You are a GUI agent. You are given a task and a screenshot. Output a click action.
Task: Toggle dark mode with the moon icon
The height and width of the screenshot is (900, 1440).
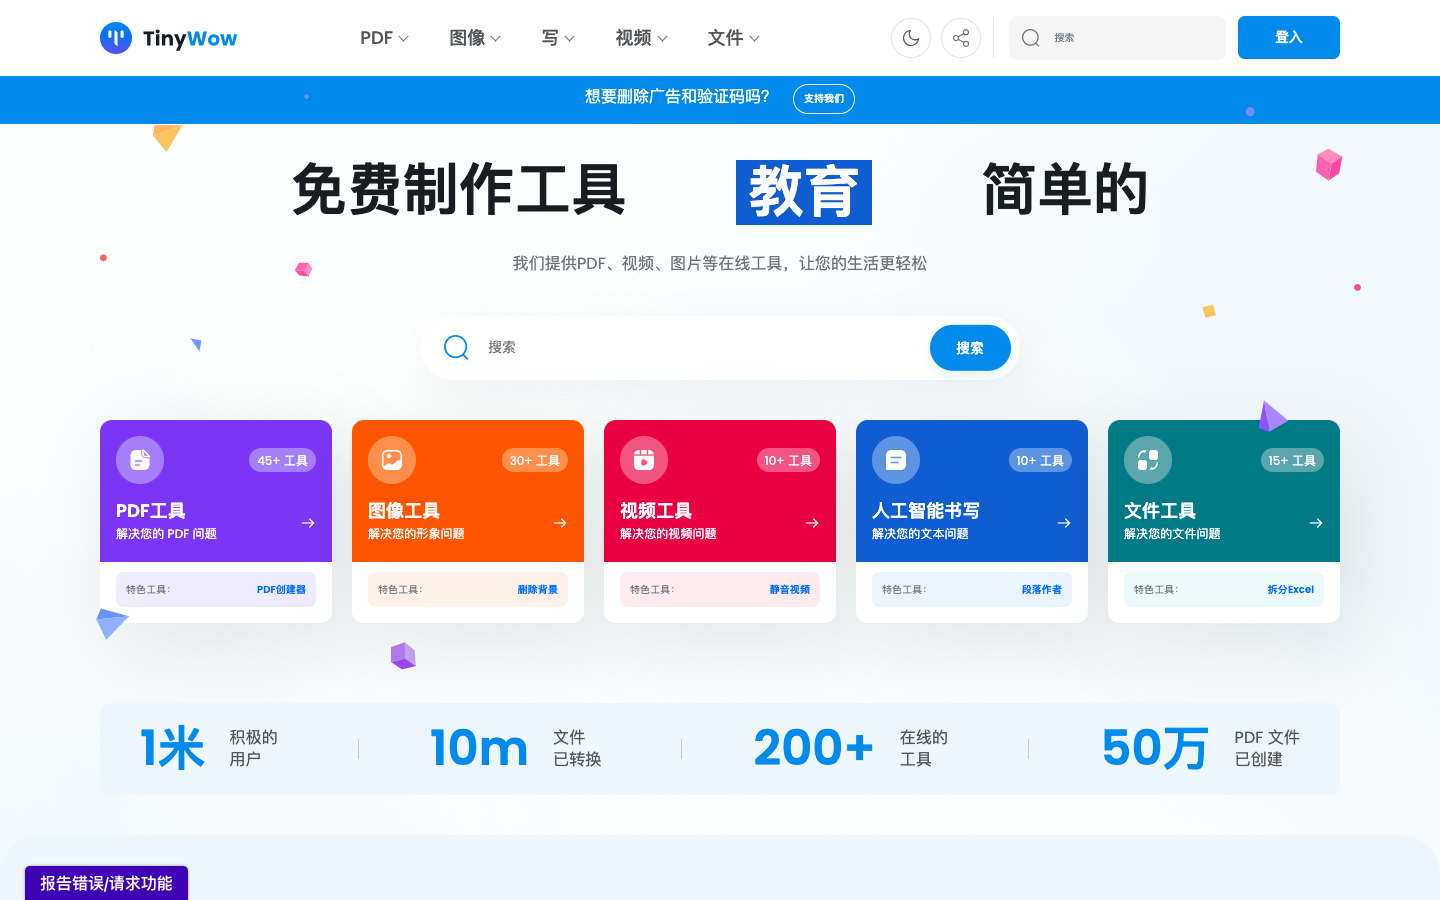910,37
